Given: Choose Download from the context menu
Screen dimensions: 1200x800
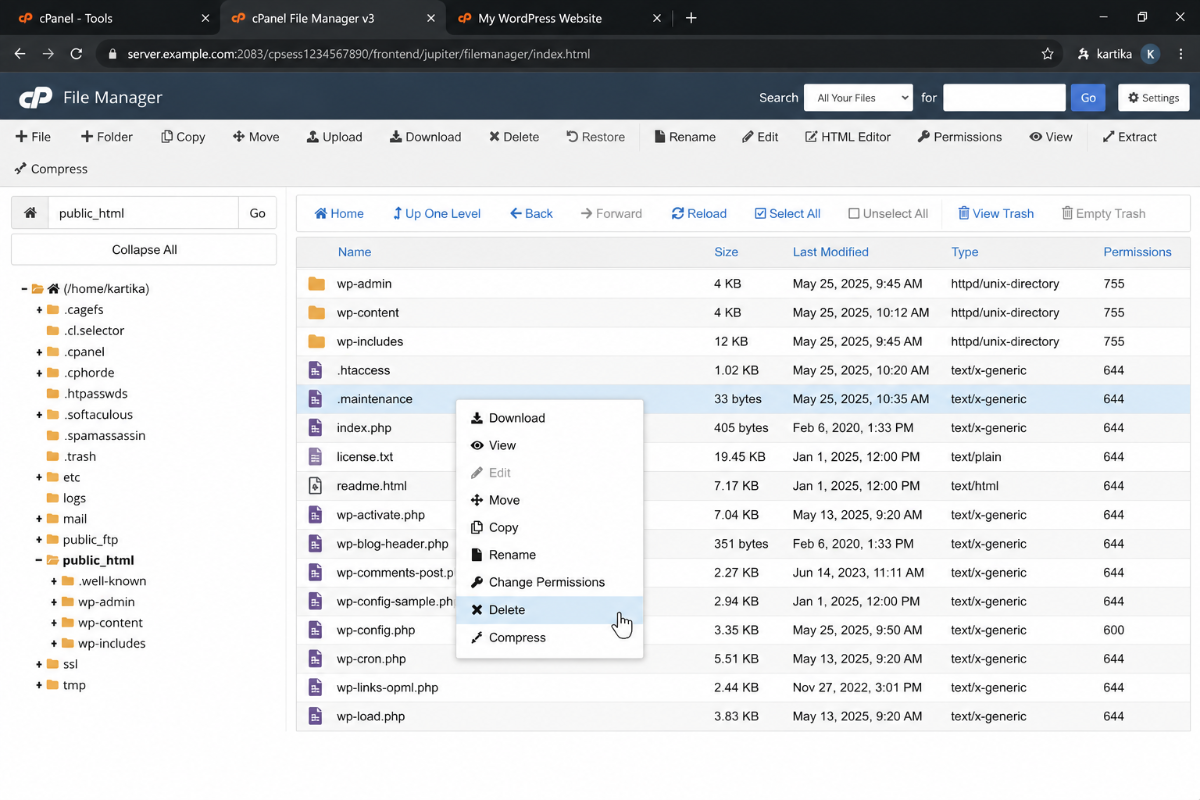Looking at the screenshot, I should (549, 418).
